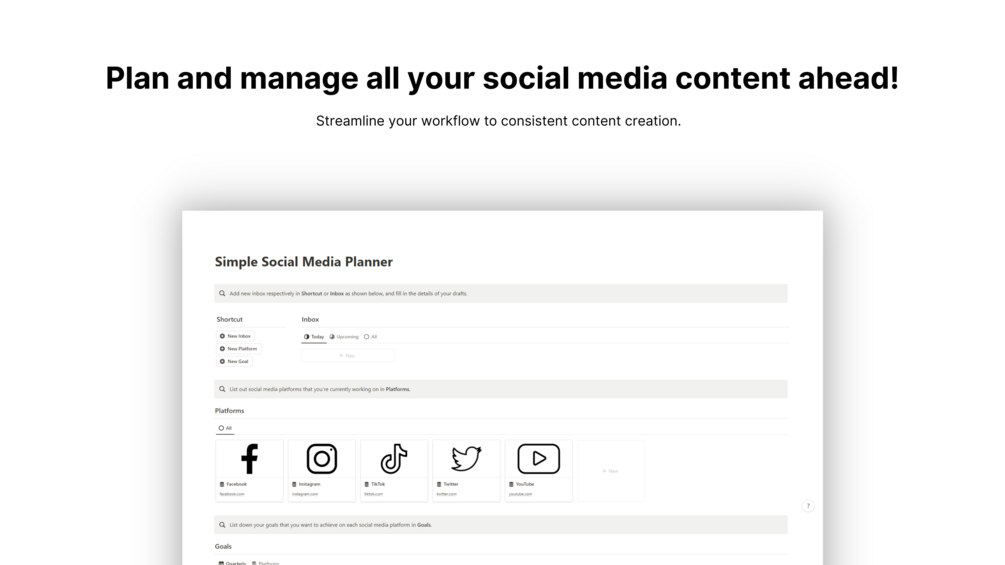
Task: Switch to the All tab in Inbox
Action: (x=370, y=336)
